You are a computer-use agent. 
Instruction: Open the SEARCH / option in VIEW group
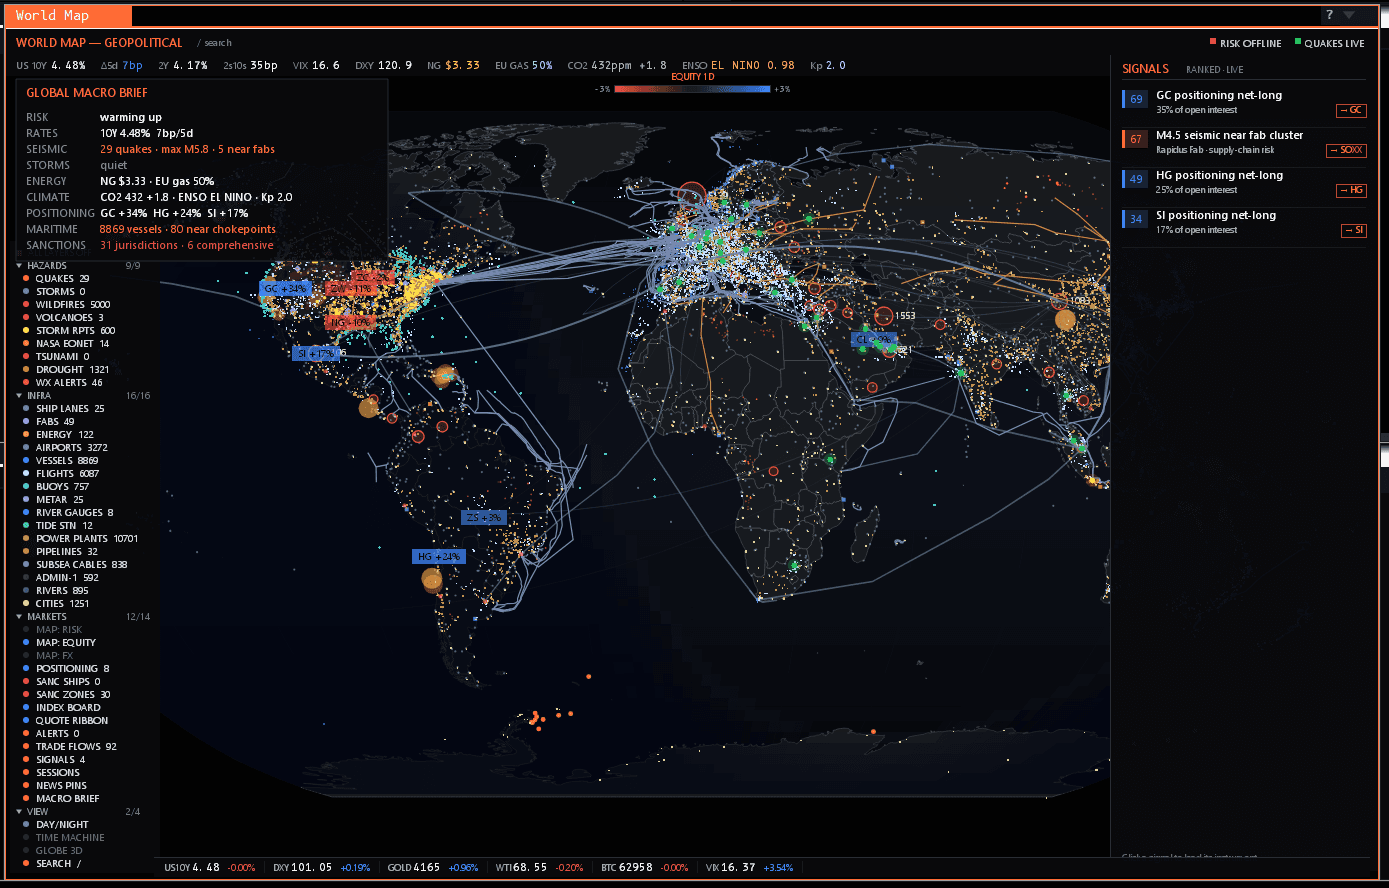[x=52, y=863]
